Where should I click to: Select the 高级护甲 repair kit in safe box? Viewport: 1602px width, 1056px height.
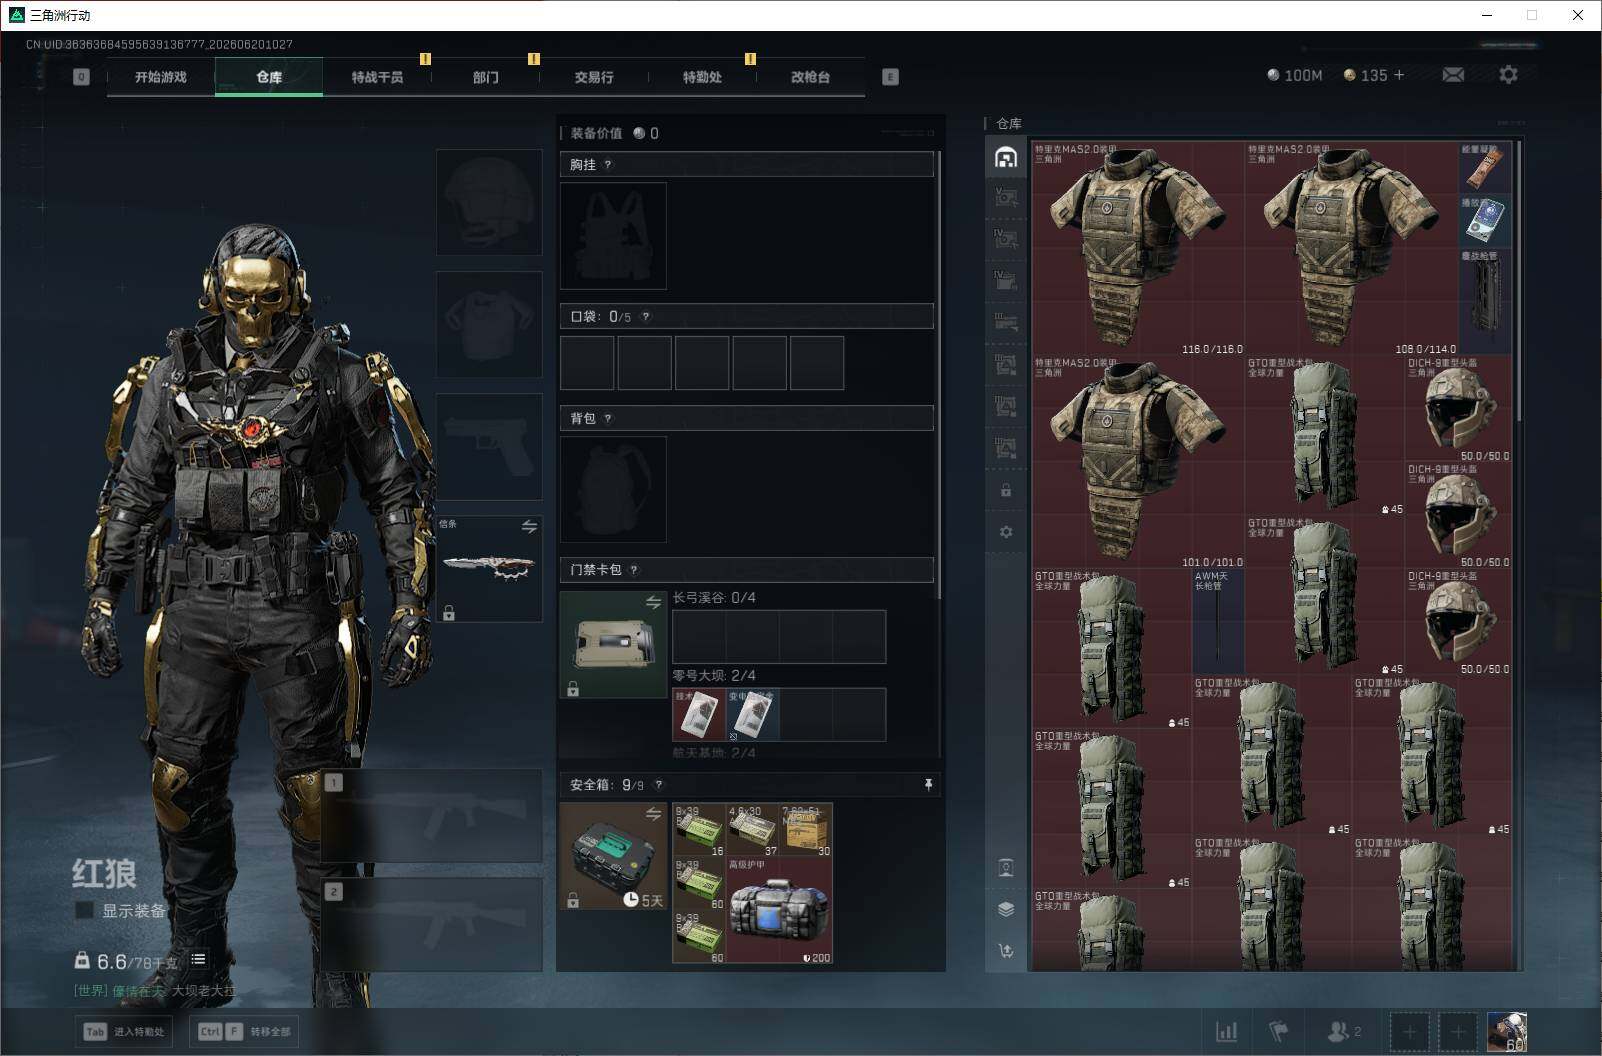click(x=779, y=910)
